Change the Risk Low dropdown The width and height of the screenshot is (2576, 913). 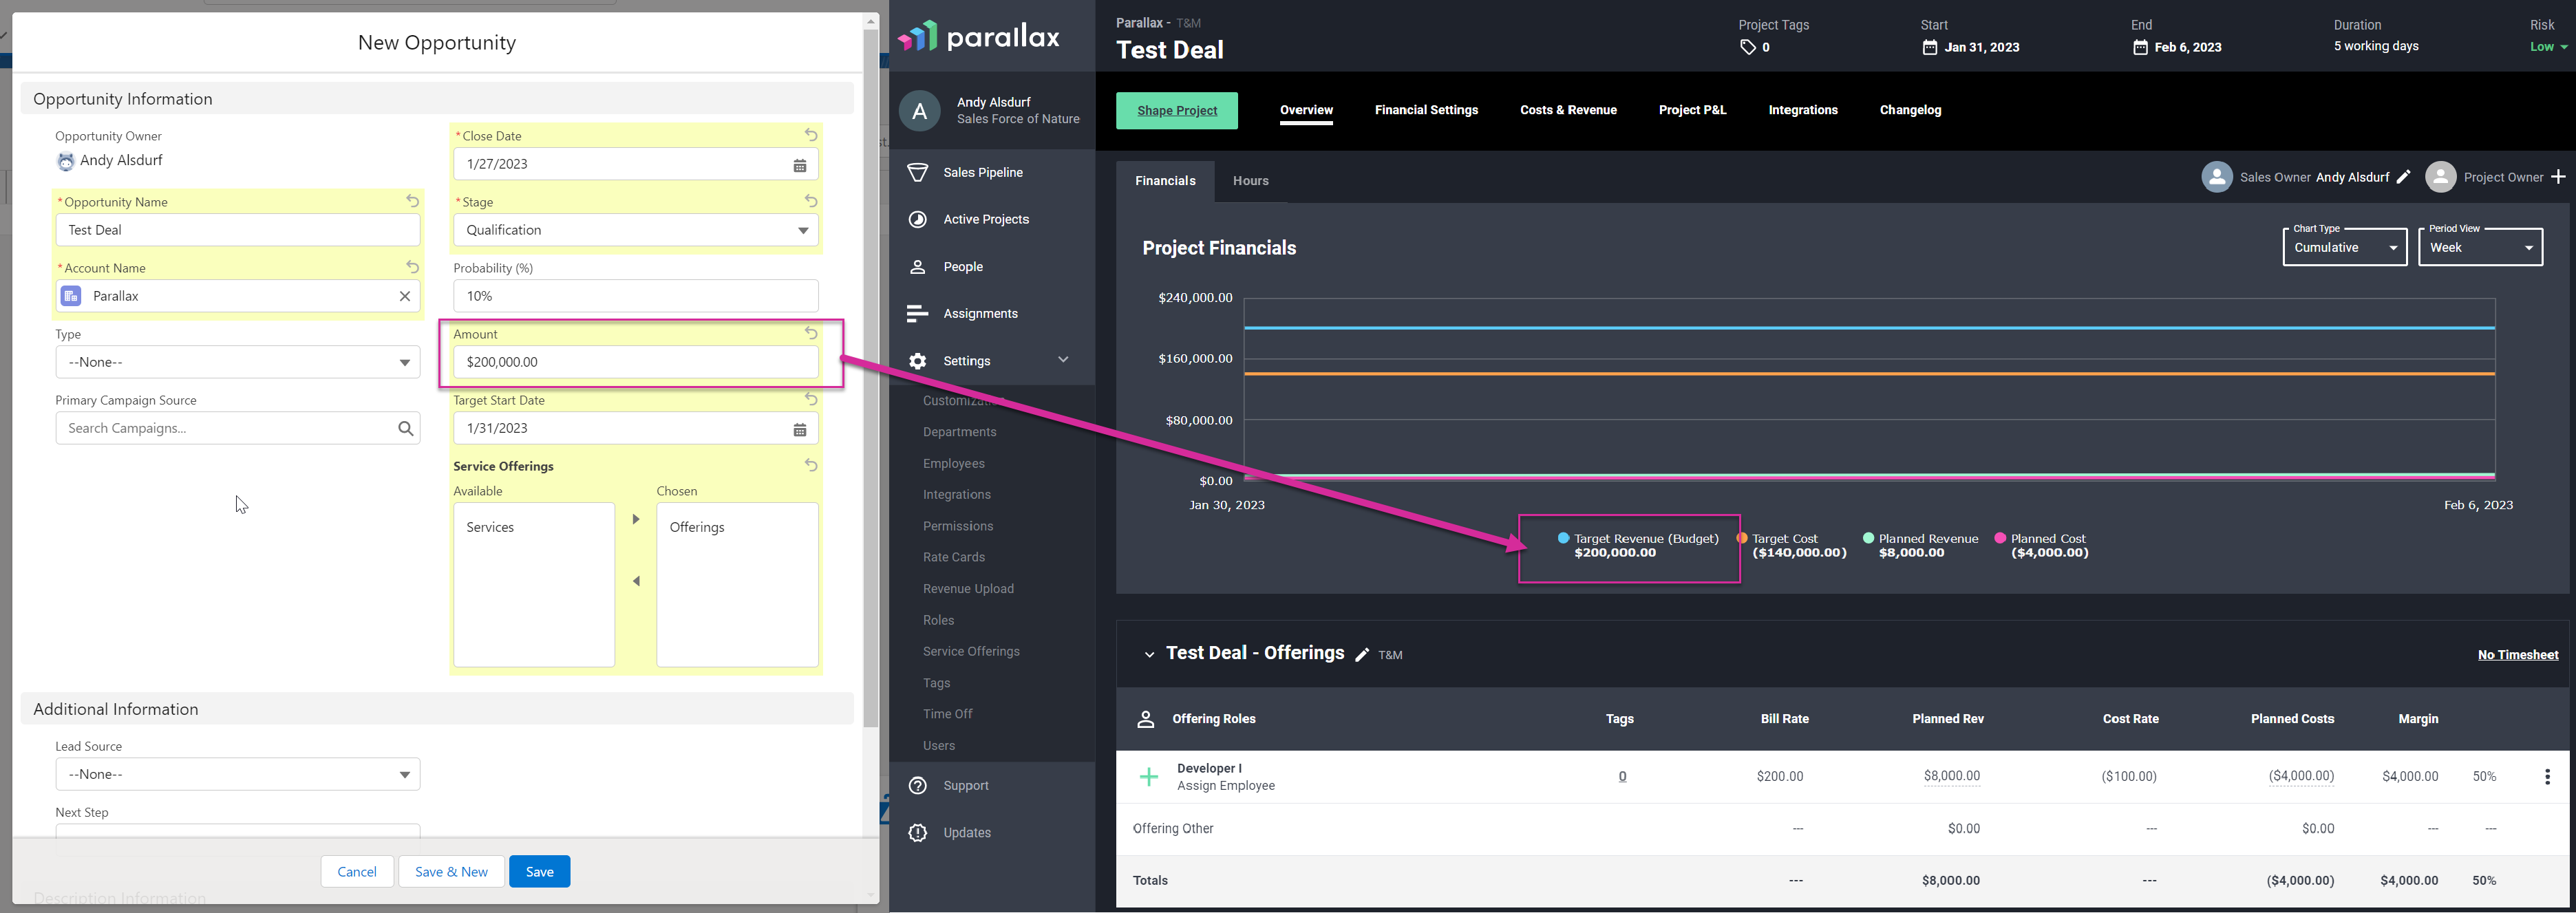(2548, 47)
